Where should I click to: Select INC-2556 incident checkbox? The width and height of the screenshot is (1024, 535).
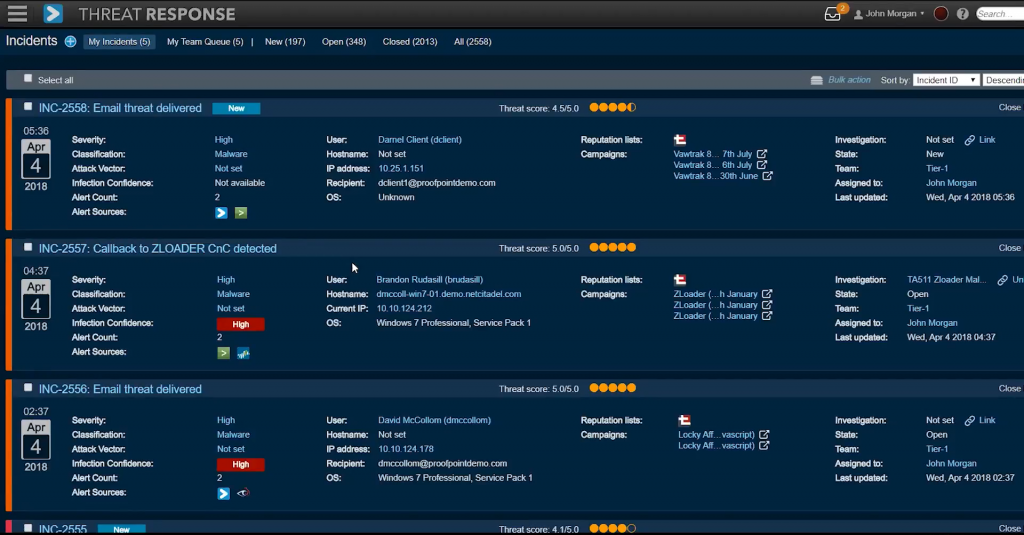point(28,387)
